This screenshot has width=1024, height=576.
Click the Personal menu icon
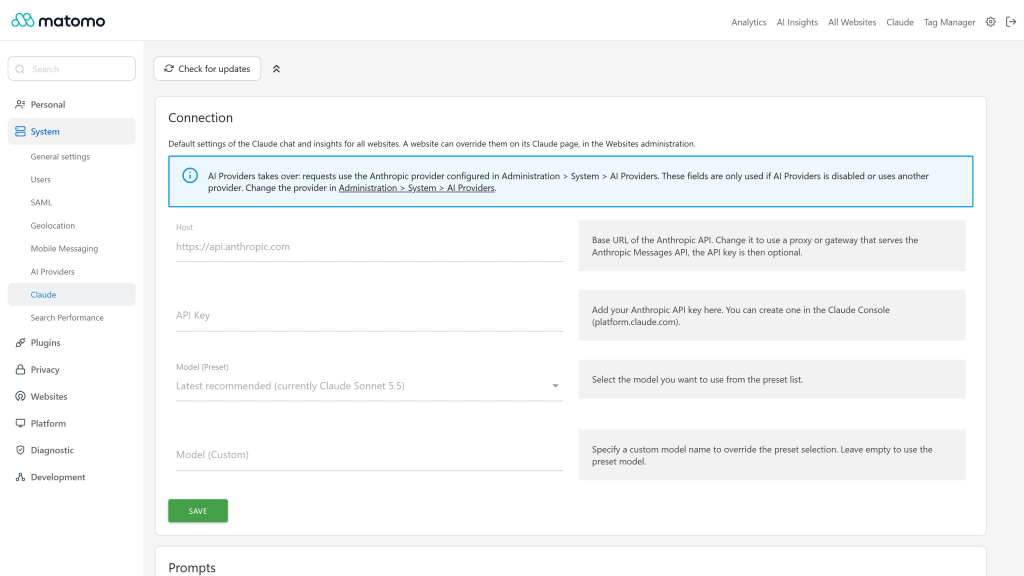pyautogui.click(x=20, y=104)
